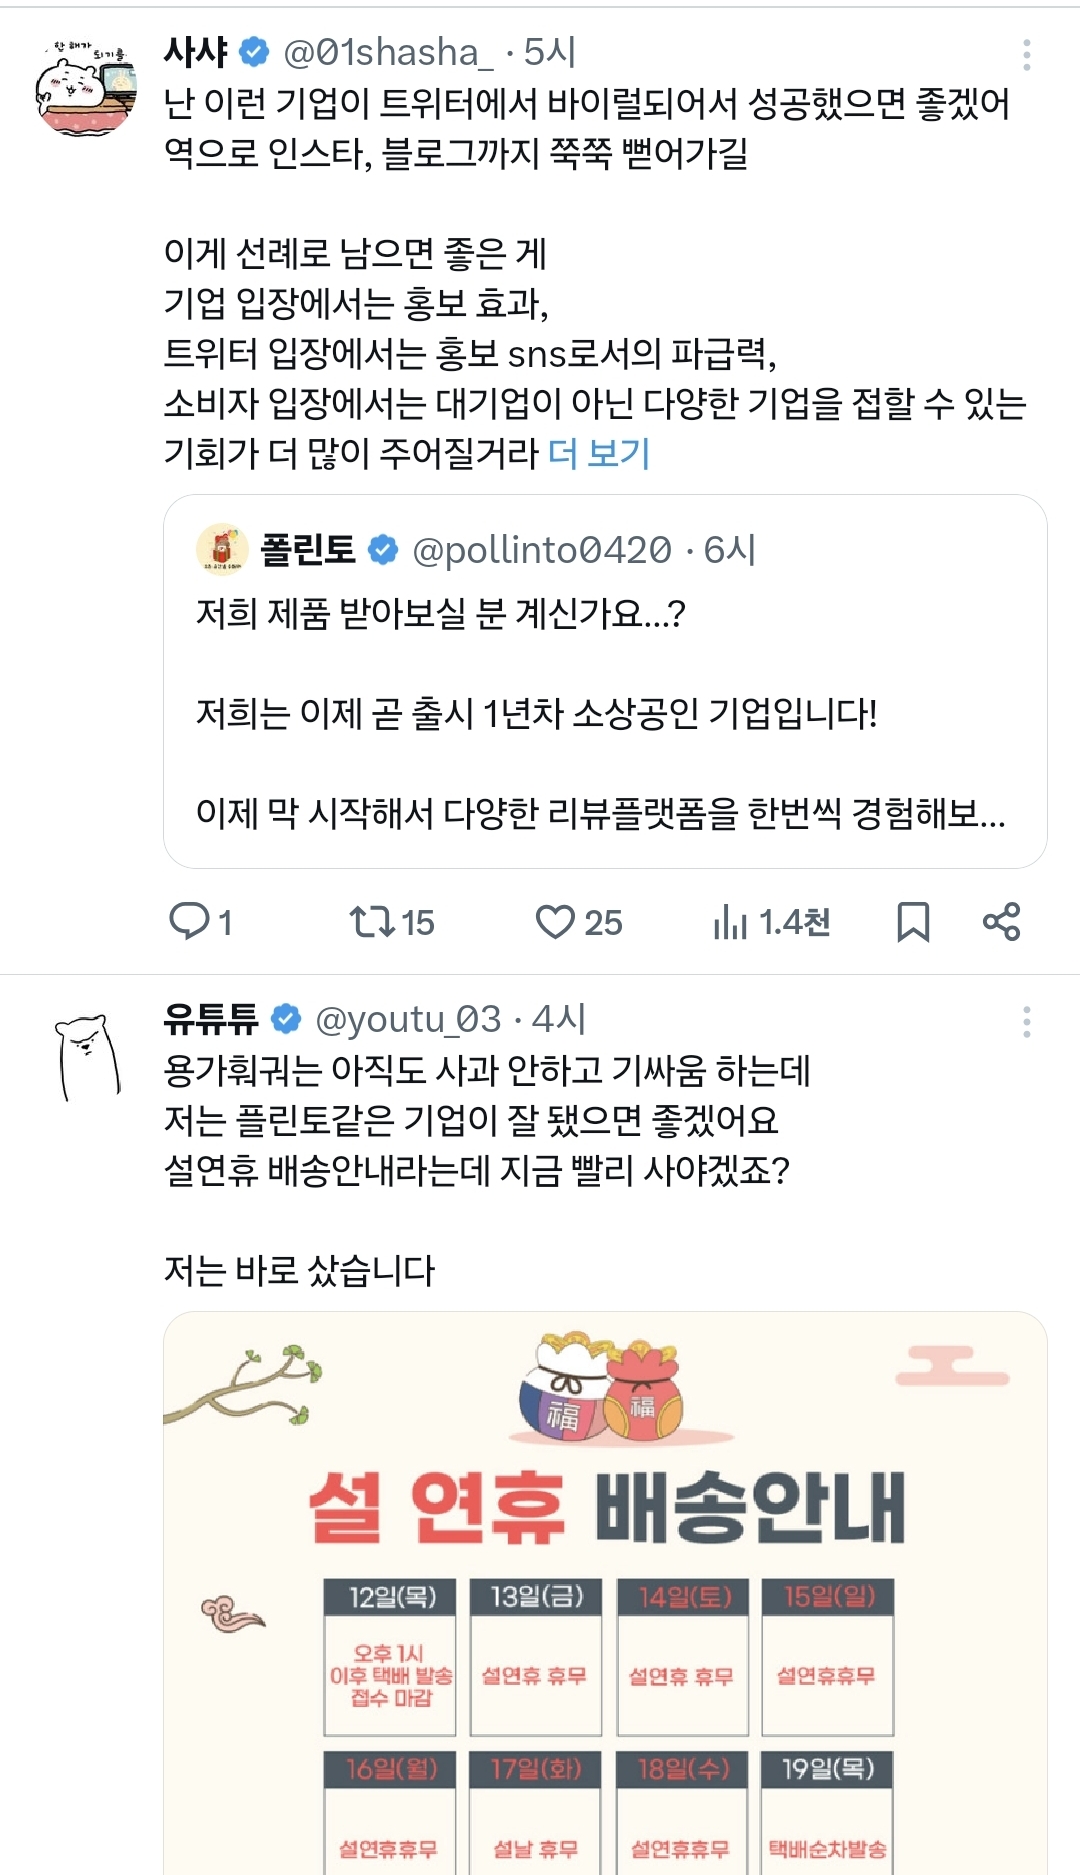Image resolution: width=1080 pixels, height=1875 pixels.
Task: Tap verified badge next to 유튜튜
Action: tap(286, 1019)
